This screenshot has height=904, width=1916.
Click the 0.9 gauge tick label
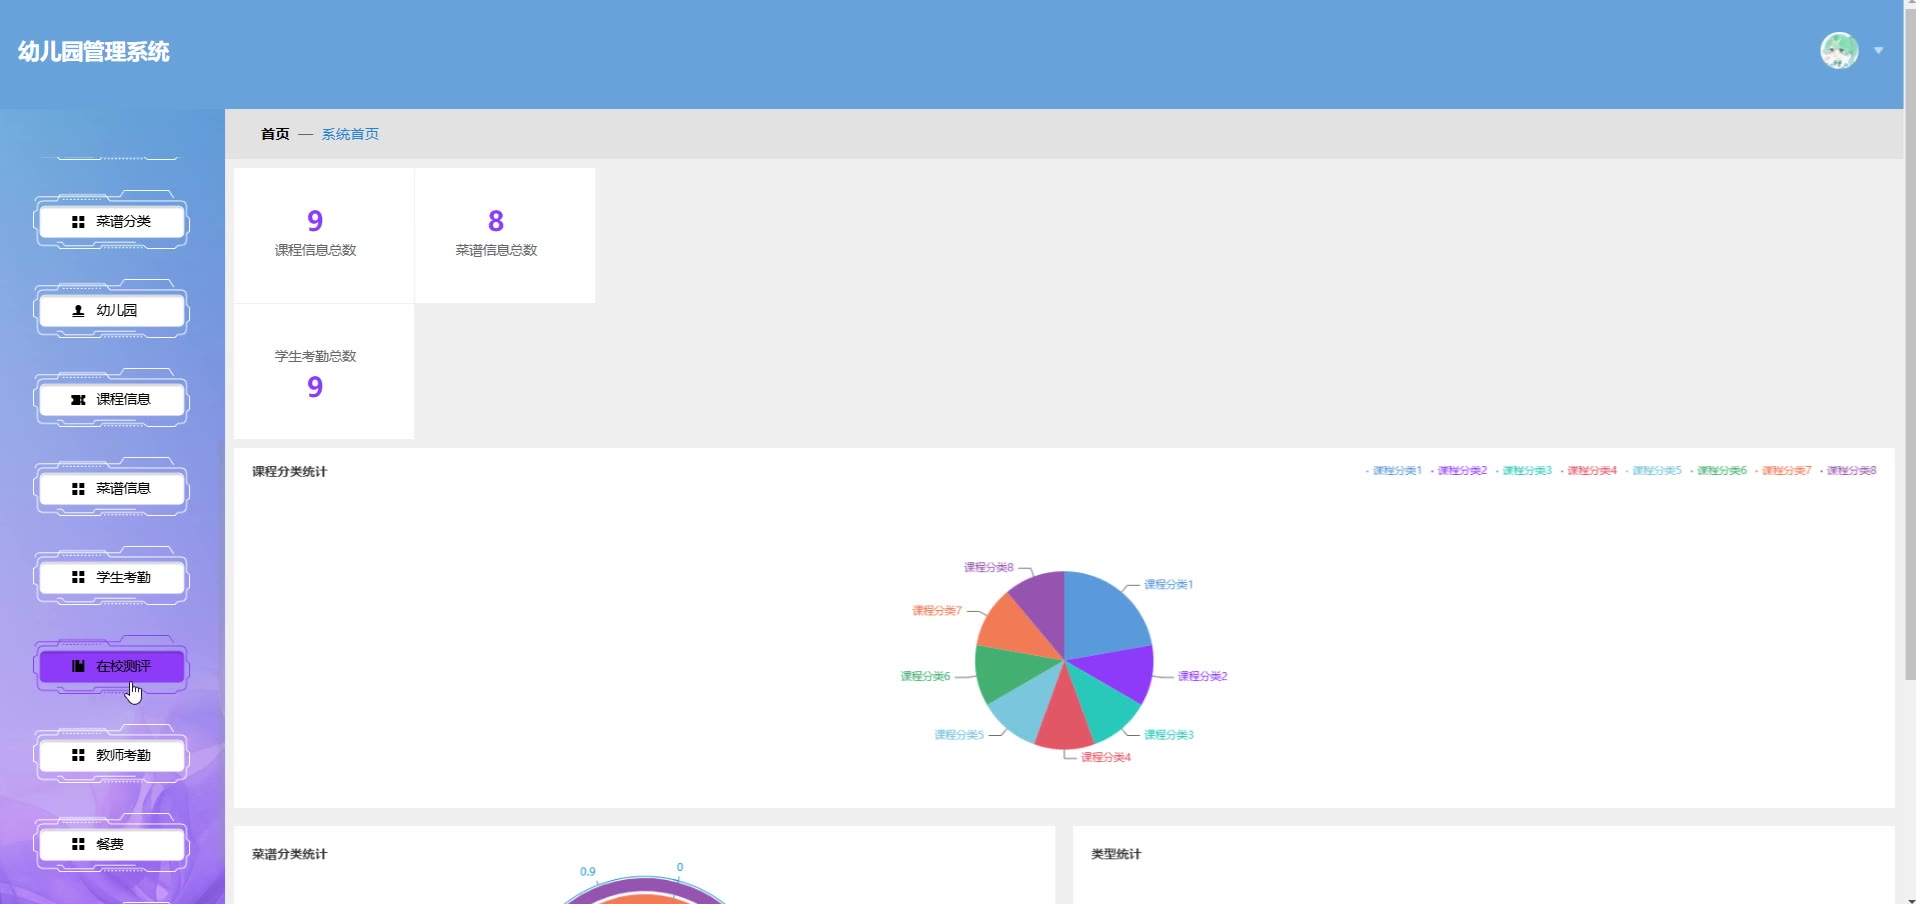(x=588, y=872)
